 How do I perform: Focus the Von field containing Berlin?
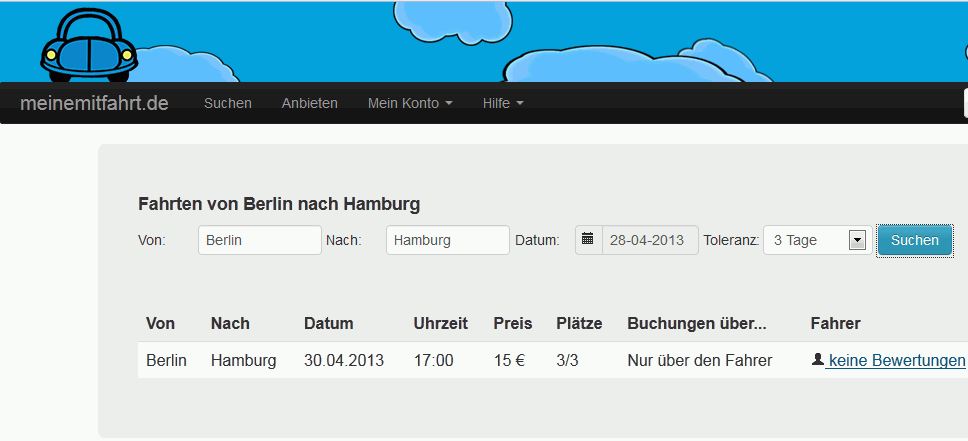259,240
